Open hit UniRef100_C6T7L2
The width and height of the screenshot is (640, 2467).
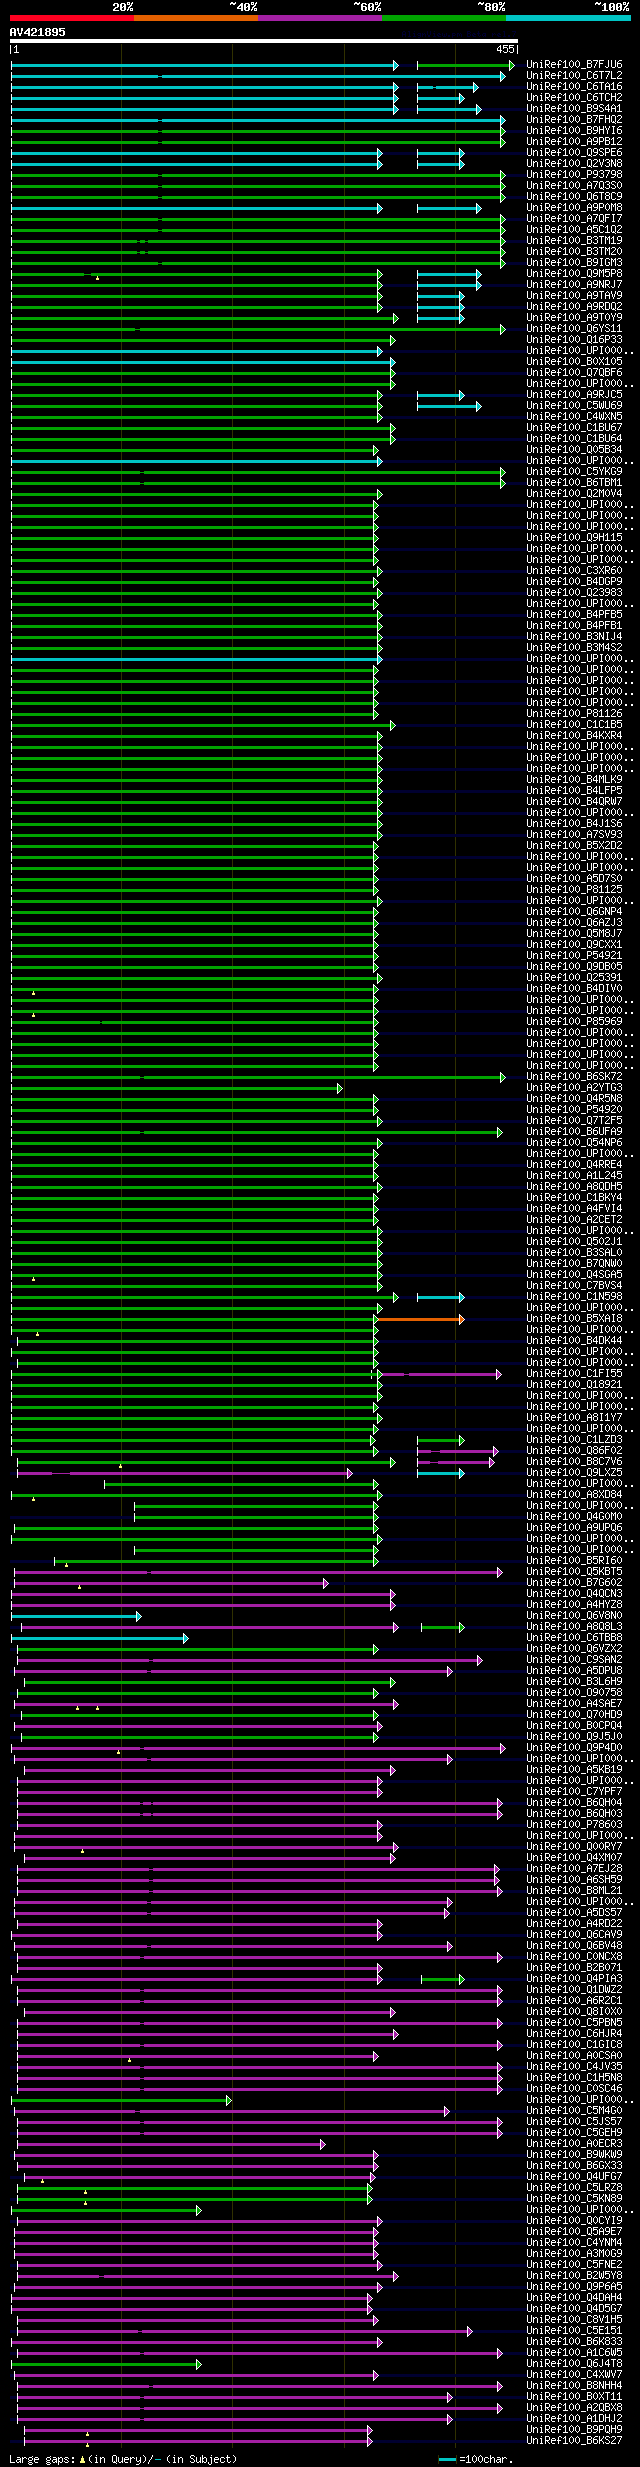[x=574, y=76]
